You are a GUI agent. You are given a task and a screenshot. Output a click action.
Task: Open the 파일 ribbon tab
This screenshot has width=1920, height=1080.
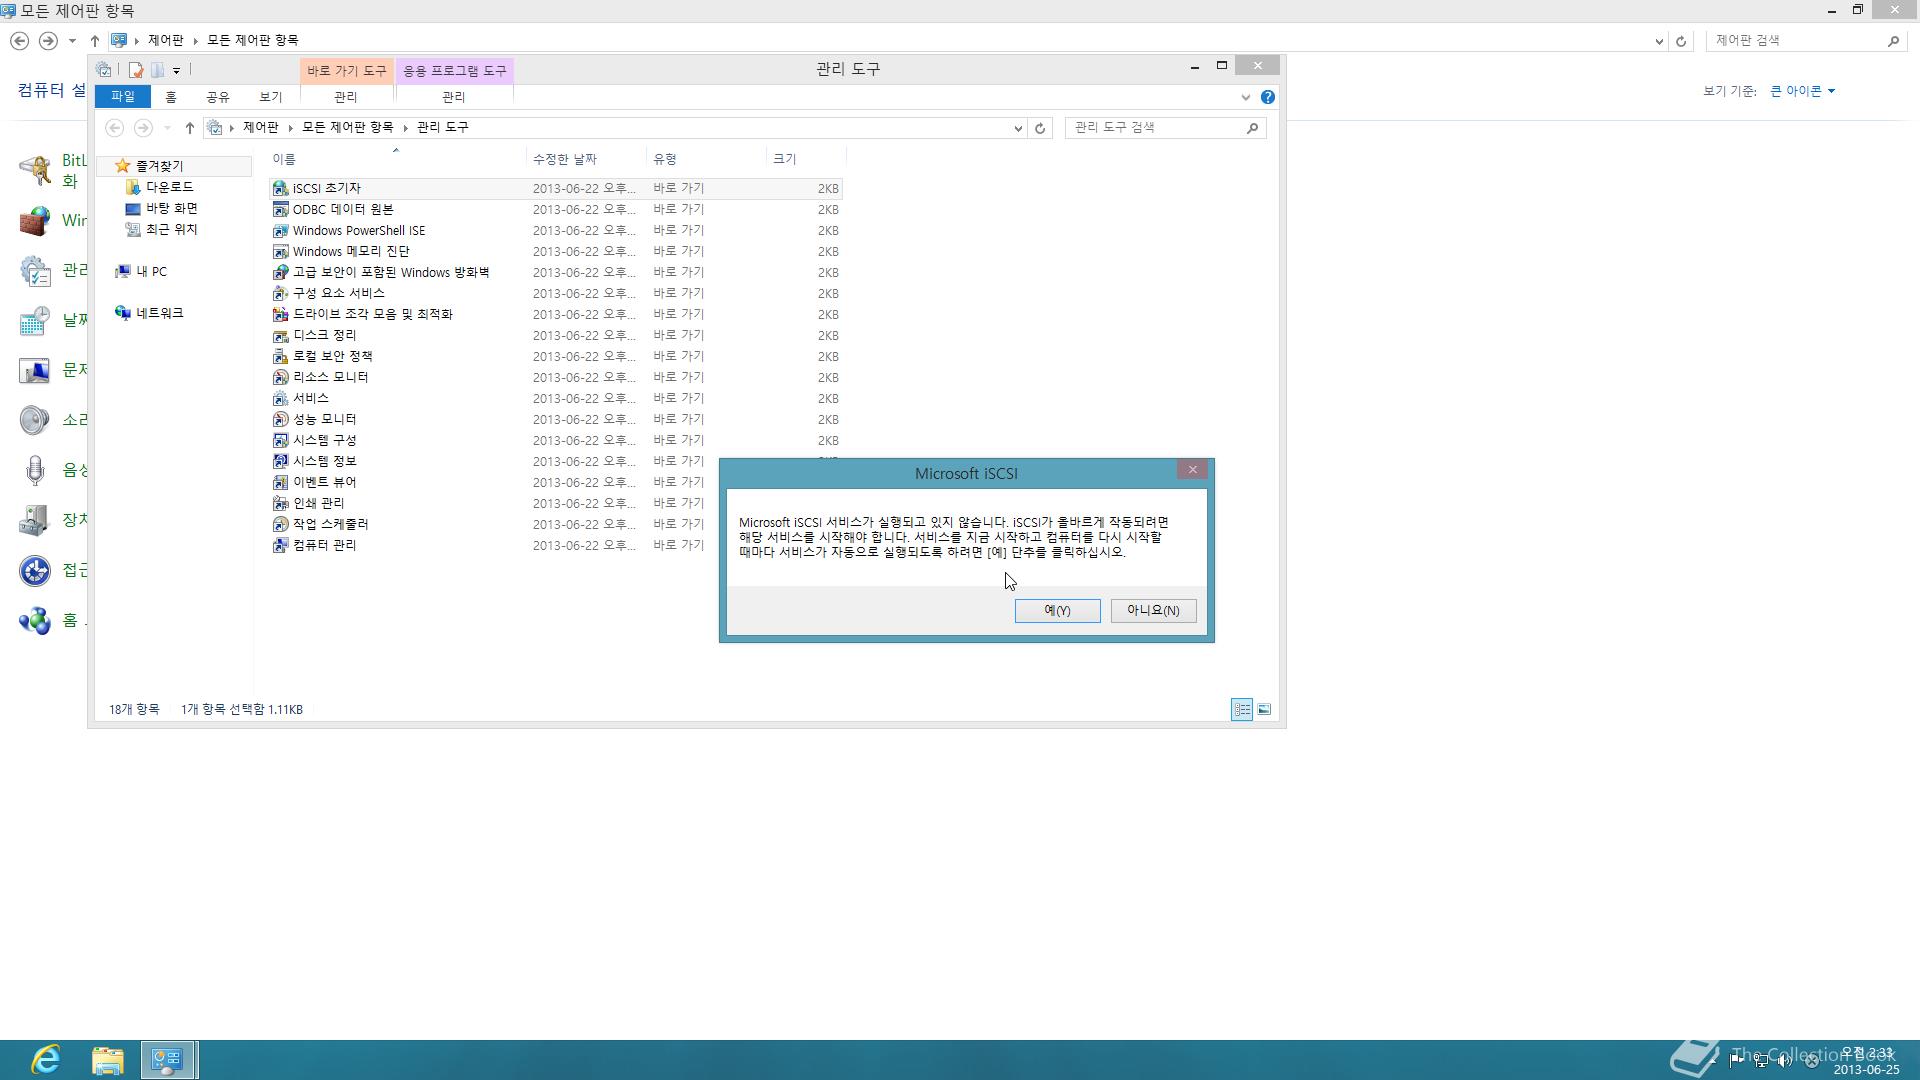pyautogui.click(x=122, y=97)
